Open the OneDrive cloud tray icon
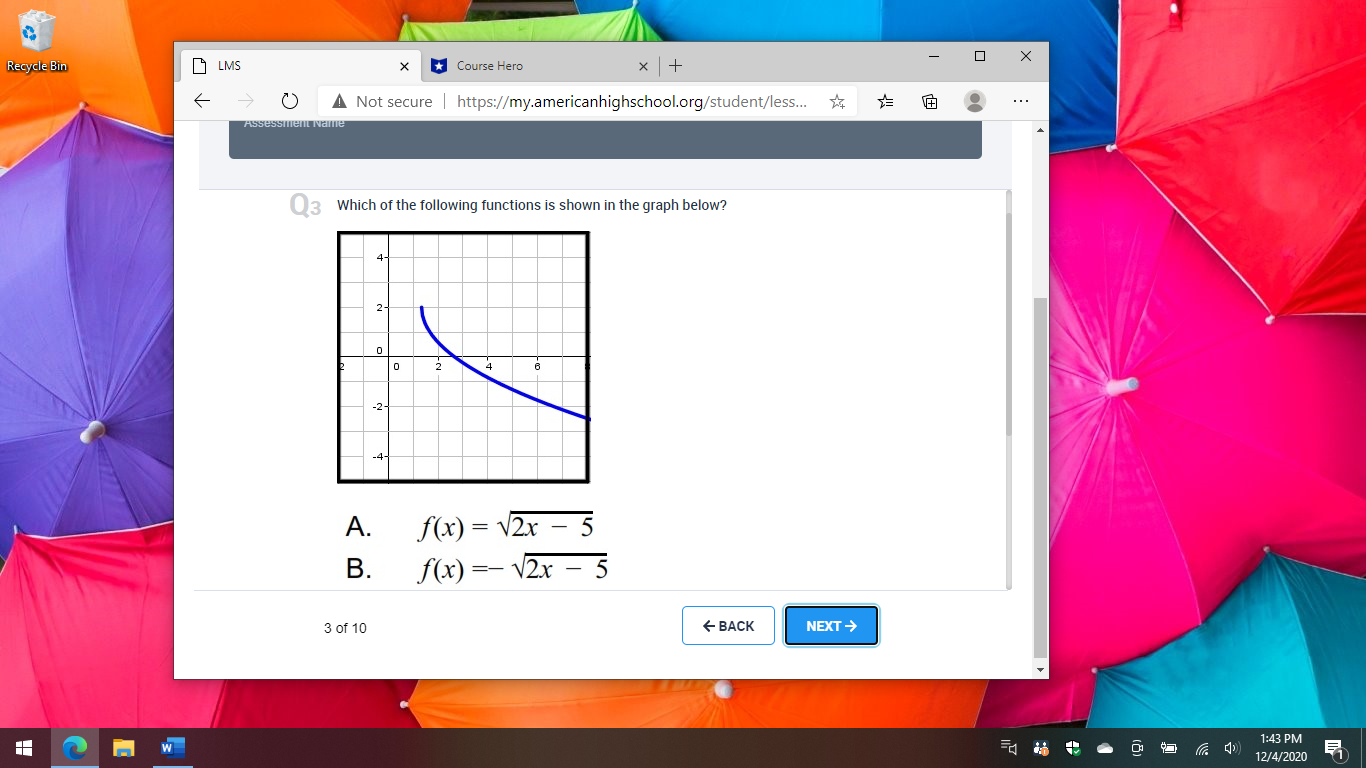Screen dimensions: 1366x768 click(x=1105, y=747)
